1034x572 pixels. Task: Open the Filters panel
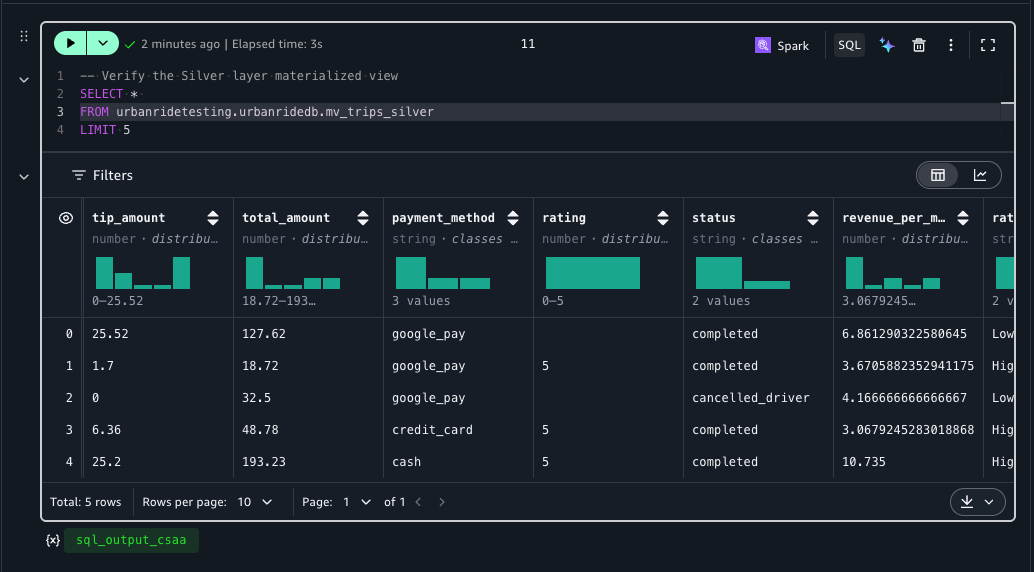pos(102,175)
